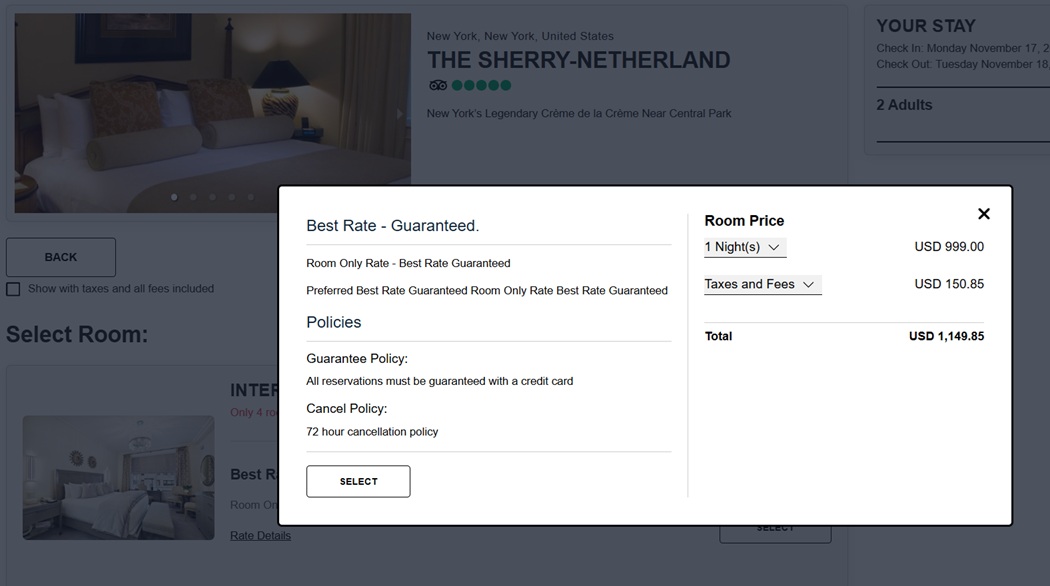The width and height of the screenshot is (1050, 586).
Task: Click the green TripAdvisor rating circles
Action: (481, 86)
